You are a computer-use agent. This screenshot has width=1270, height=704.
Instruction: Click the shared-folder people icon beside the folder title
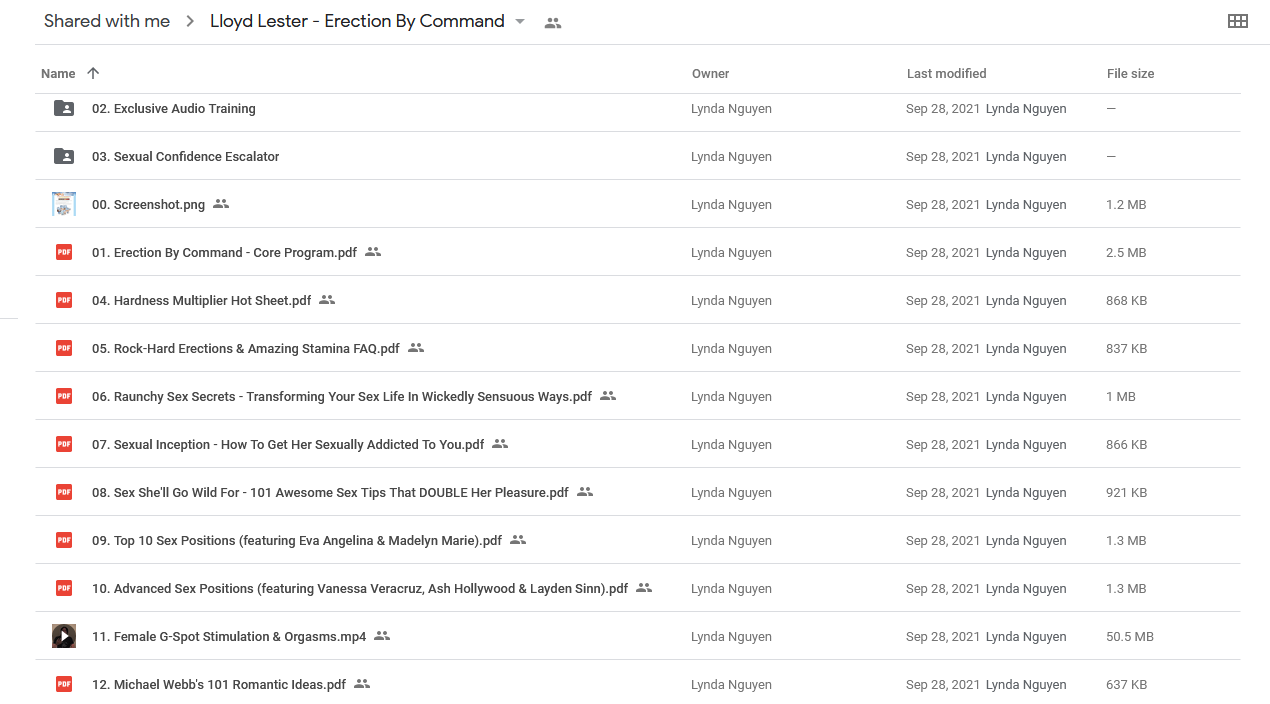(552, 23)
